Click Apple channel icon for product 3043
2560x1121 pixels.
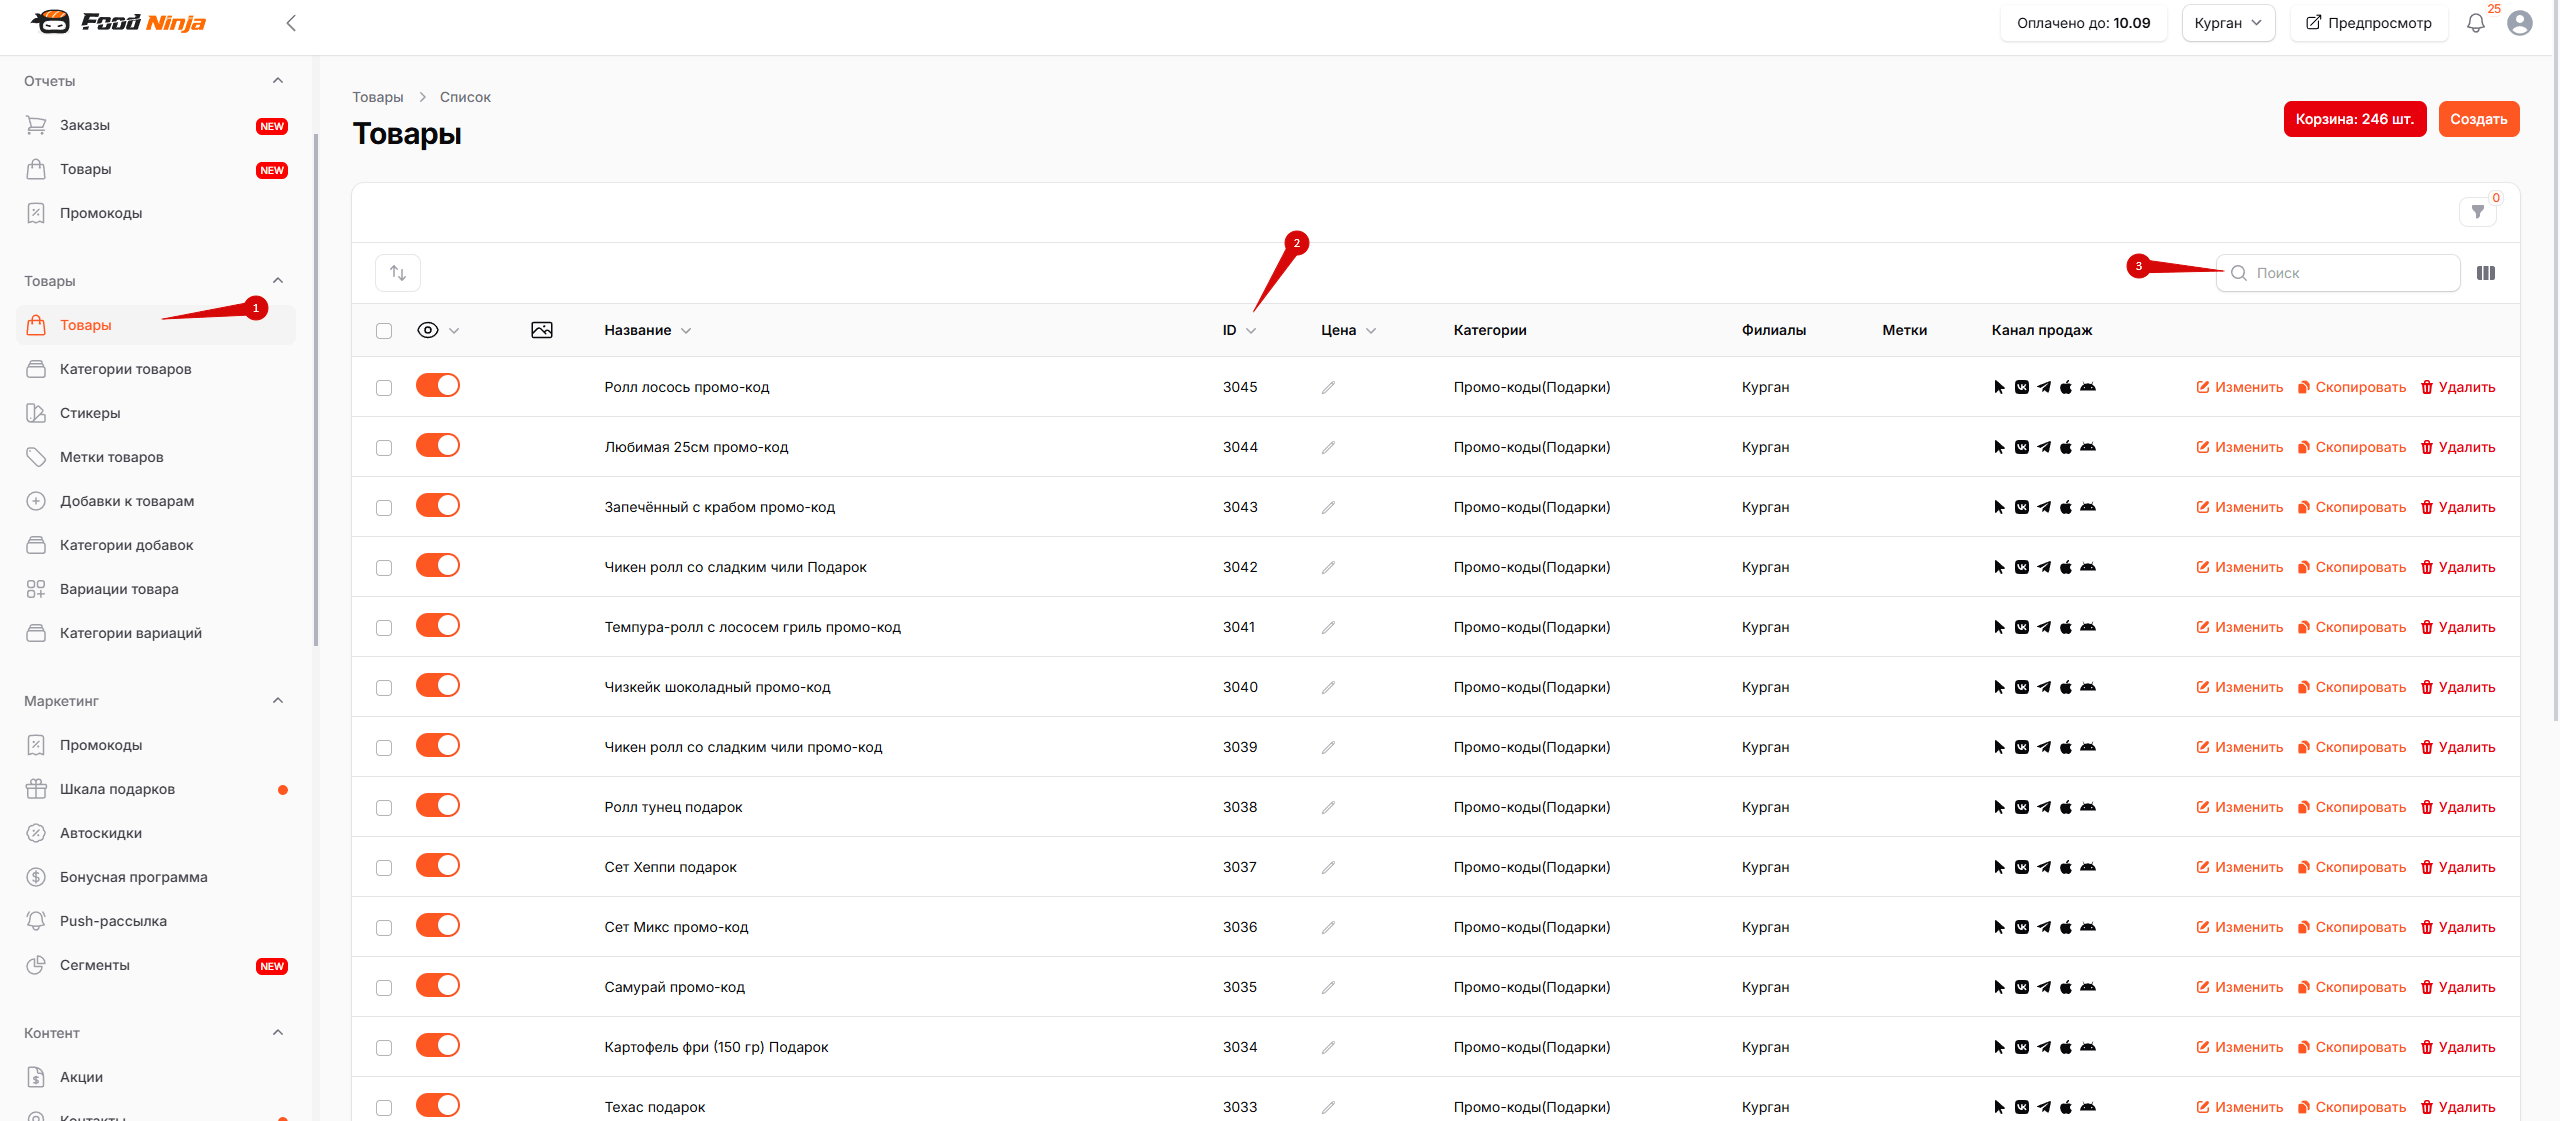[2066, 507]
